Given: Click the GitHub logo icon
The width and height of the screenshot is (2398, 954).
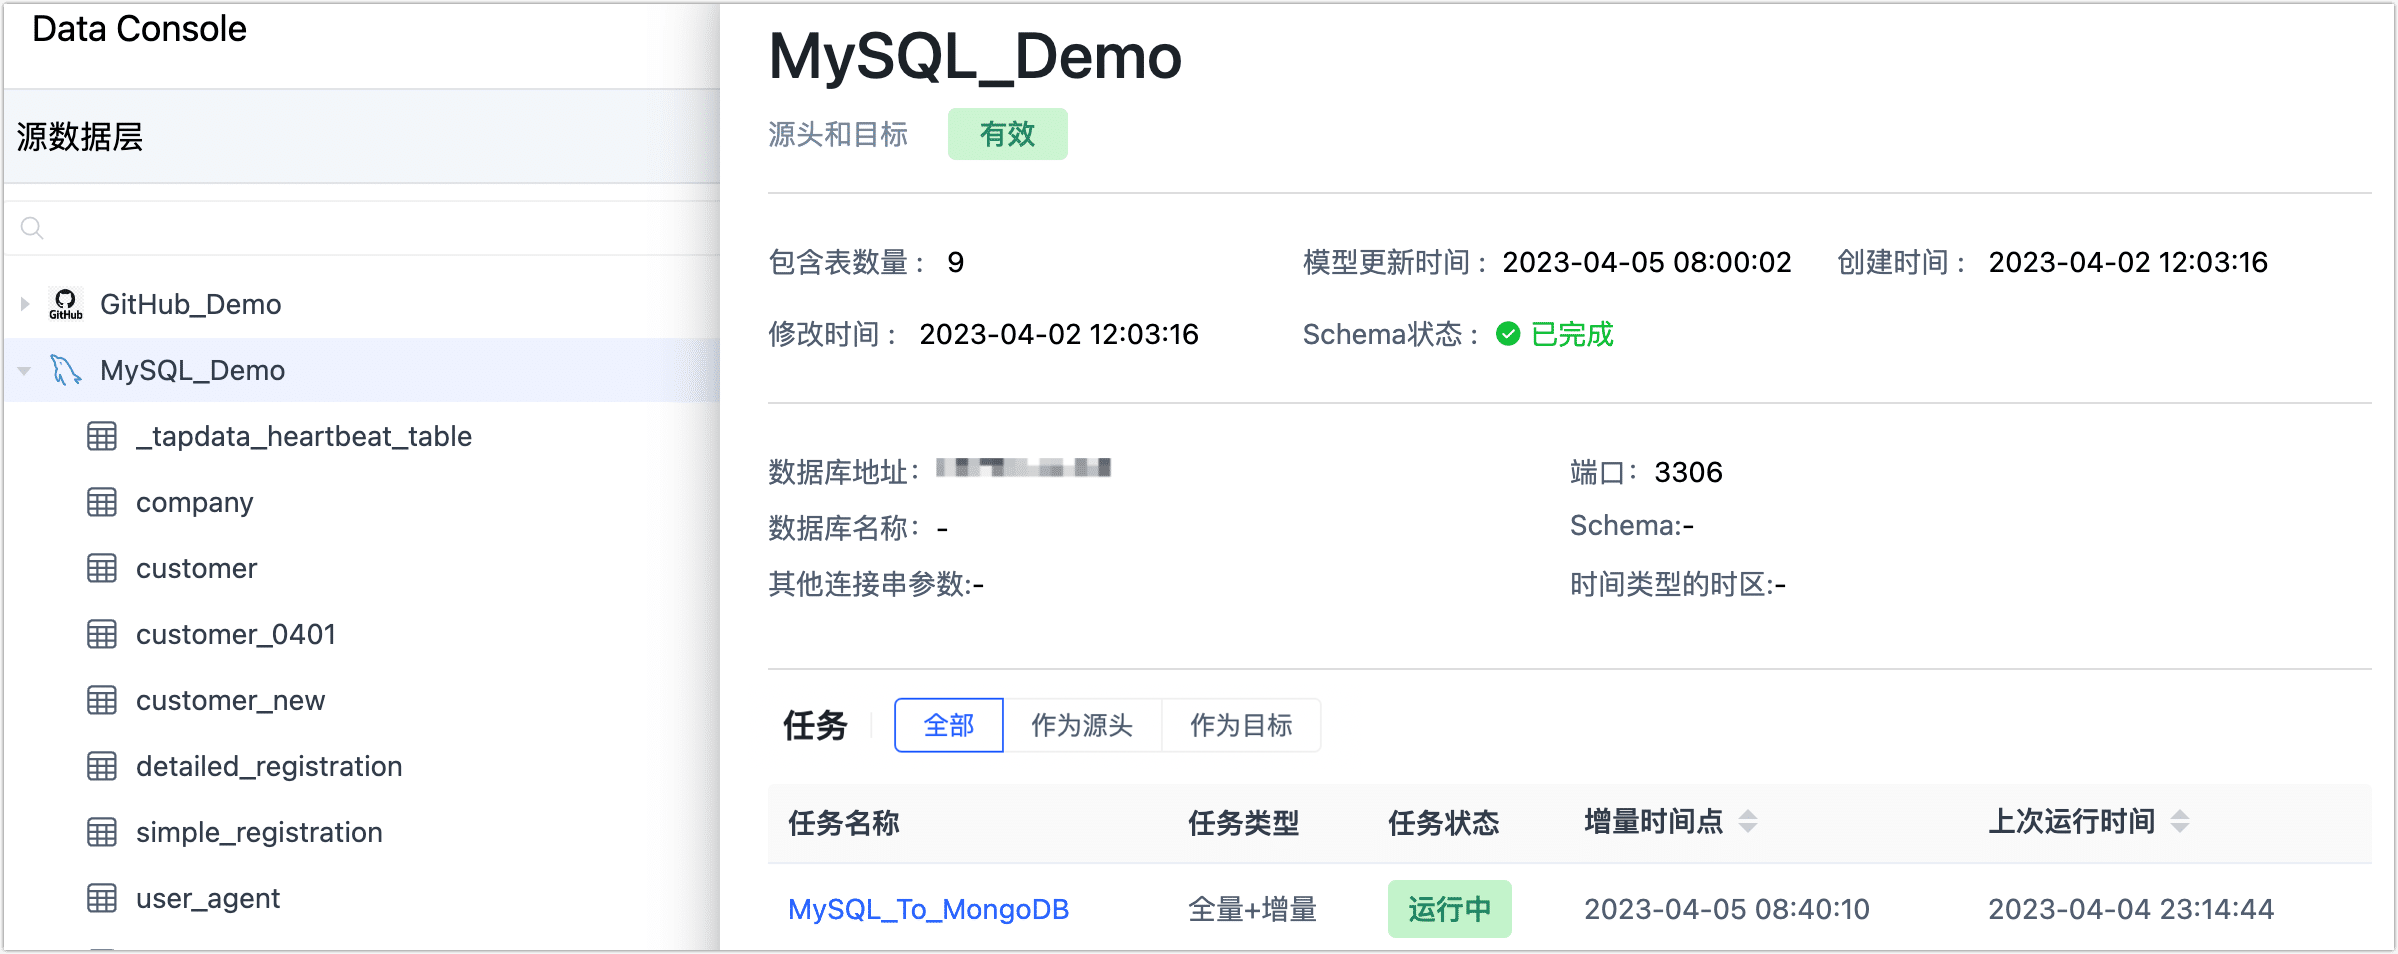Looking at the screenshot, I should pos(66,304).
